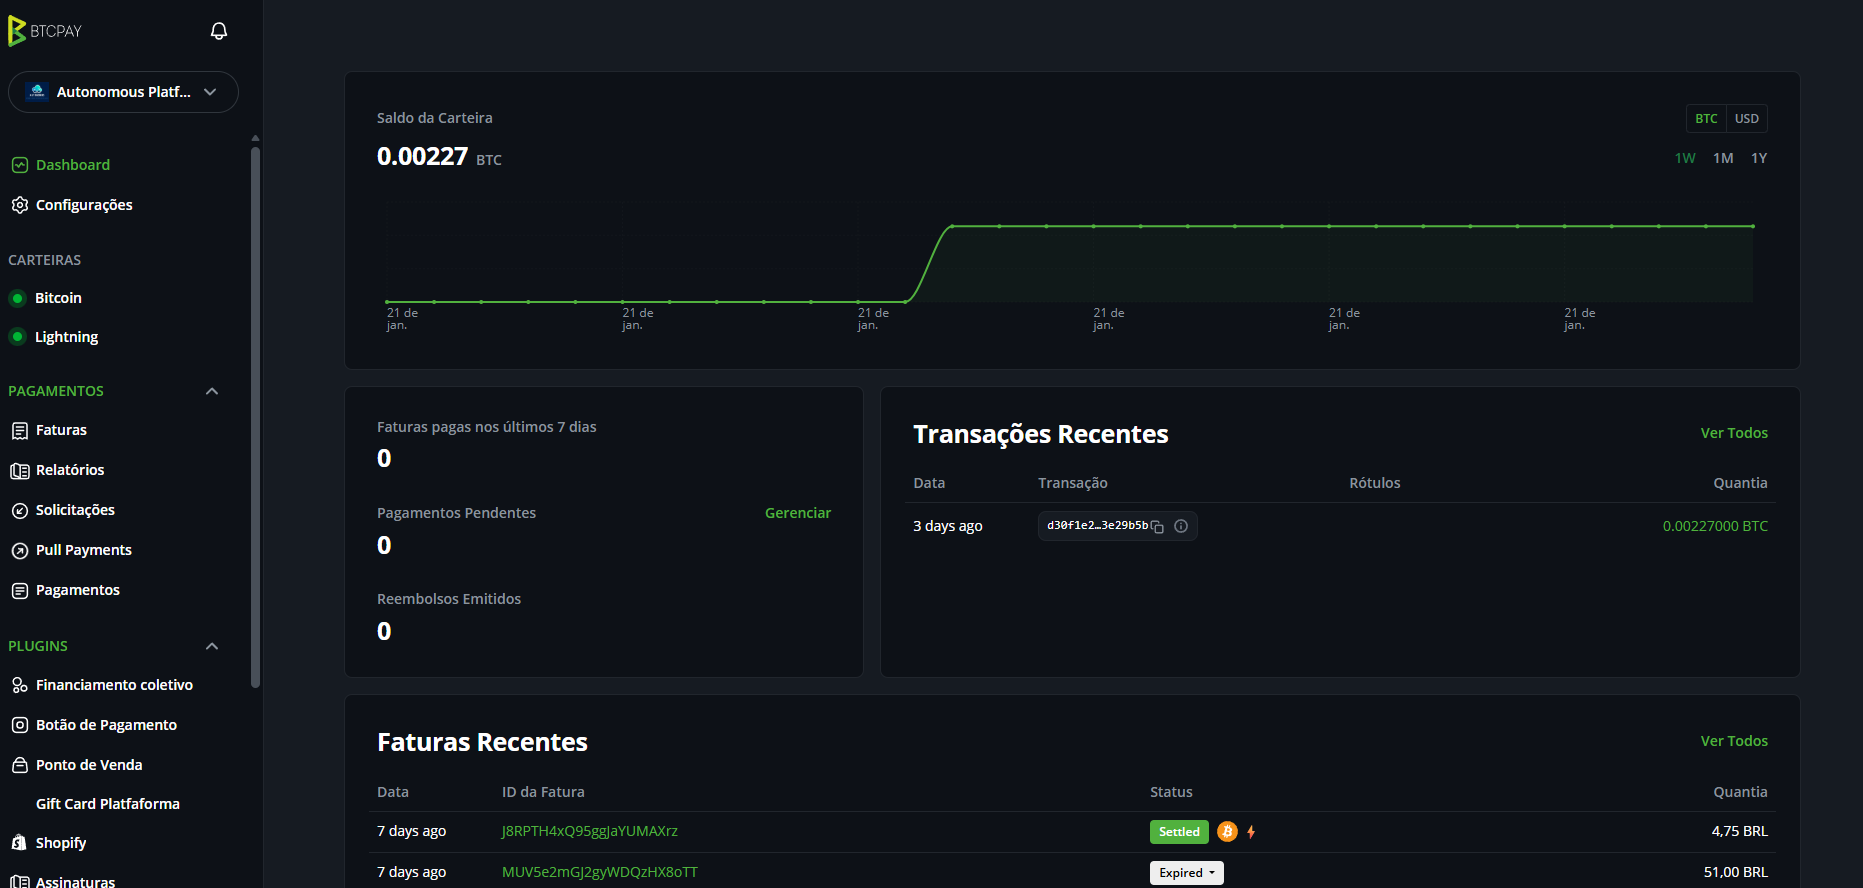Open Ponto de Venda
This screenshot has width=1863, height=888.
pyautogui.click(x=88, y=765)
